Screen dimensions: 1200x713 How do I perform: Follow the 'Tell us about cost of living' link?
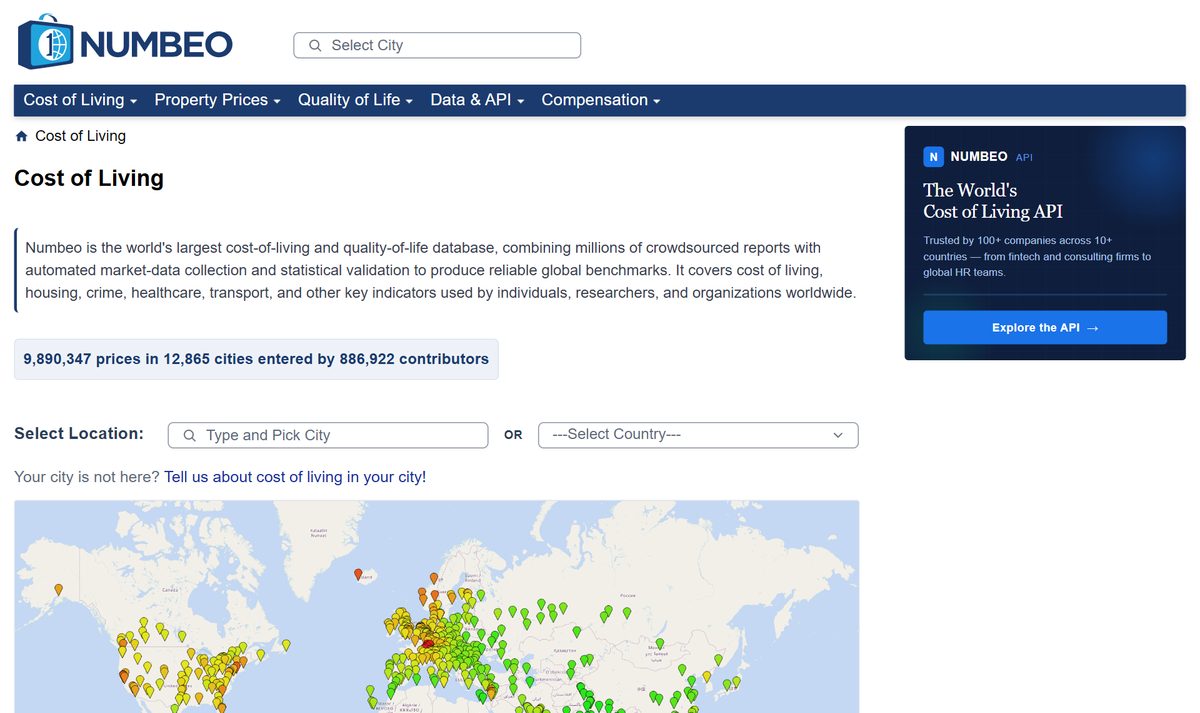pyautogui.click(x=295, y=477)
